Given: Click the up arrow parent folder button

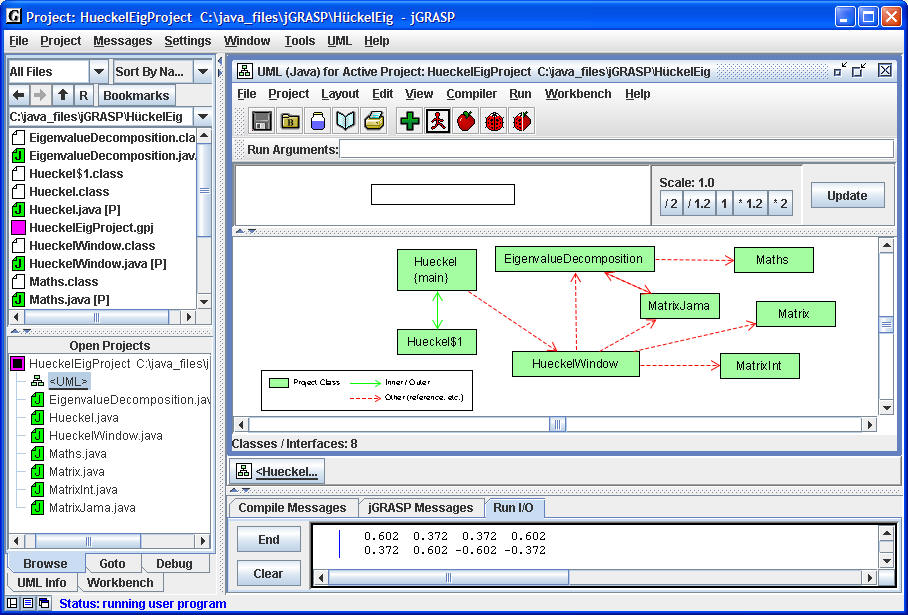Looking at the screenshot, I should coord(63,95).
